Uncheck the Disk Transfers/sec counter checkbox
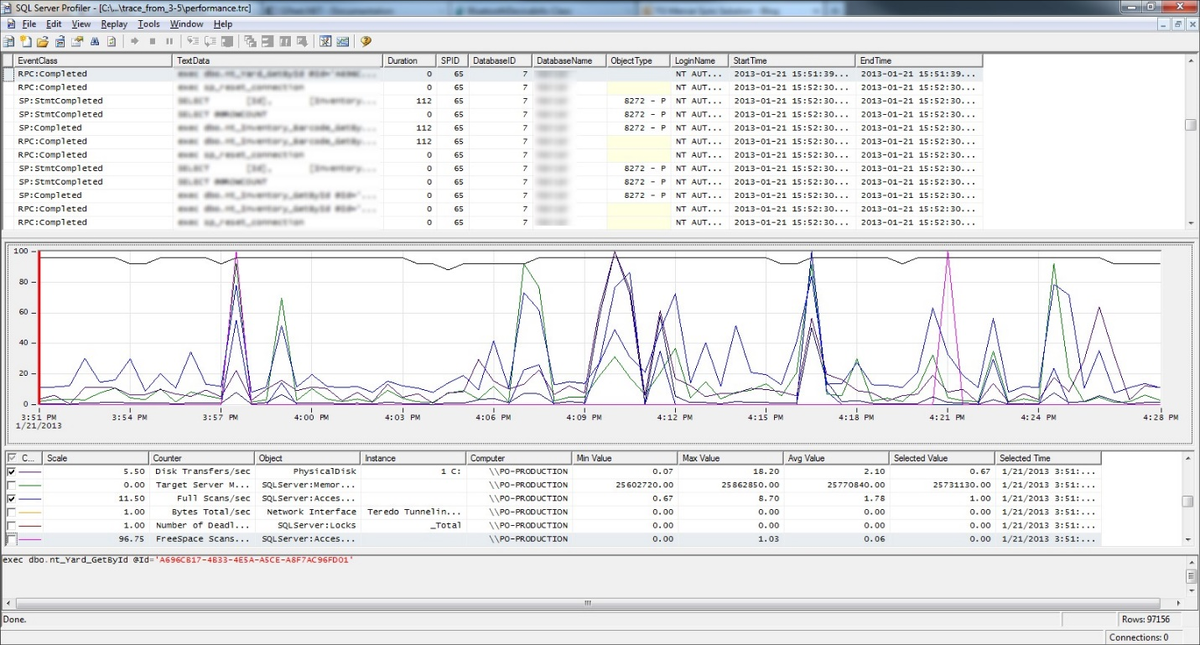This screenshot has width=1200, height=645. 12,470
